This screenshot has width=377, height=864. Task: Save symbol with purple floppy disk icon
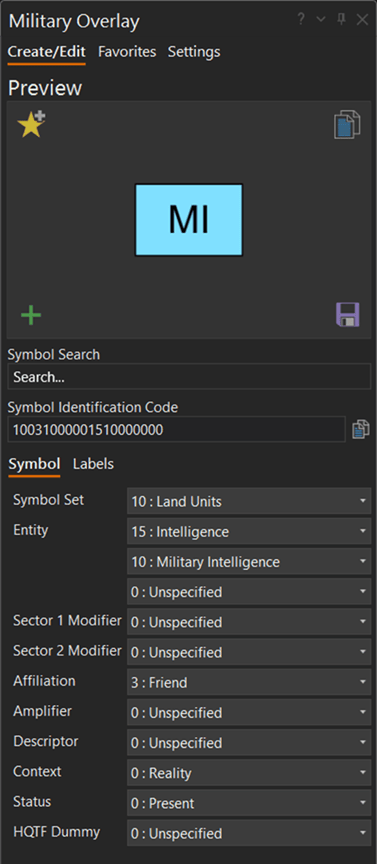(347, 315)
